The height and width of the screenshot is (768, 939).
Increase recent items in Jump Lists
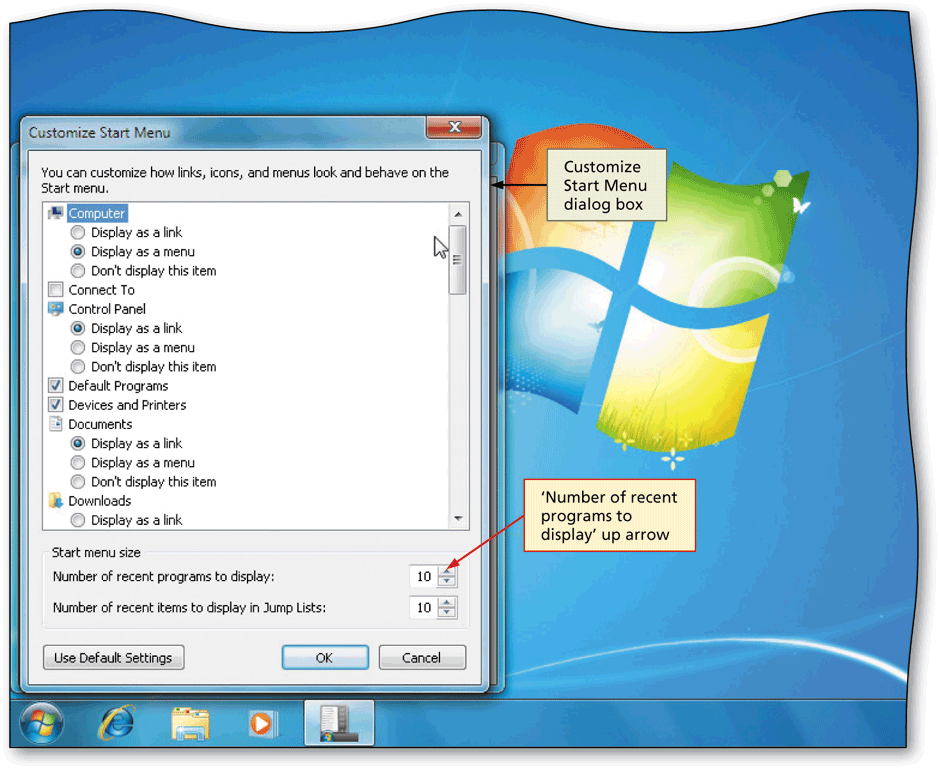click(x=447, y=603)
